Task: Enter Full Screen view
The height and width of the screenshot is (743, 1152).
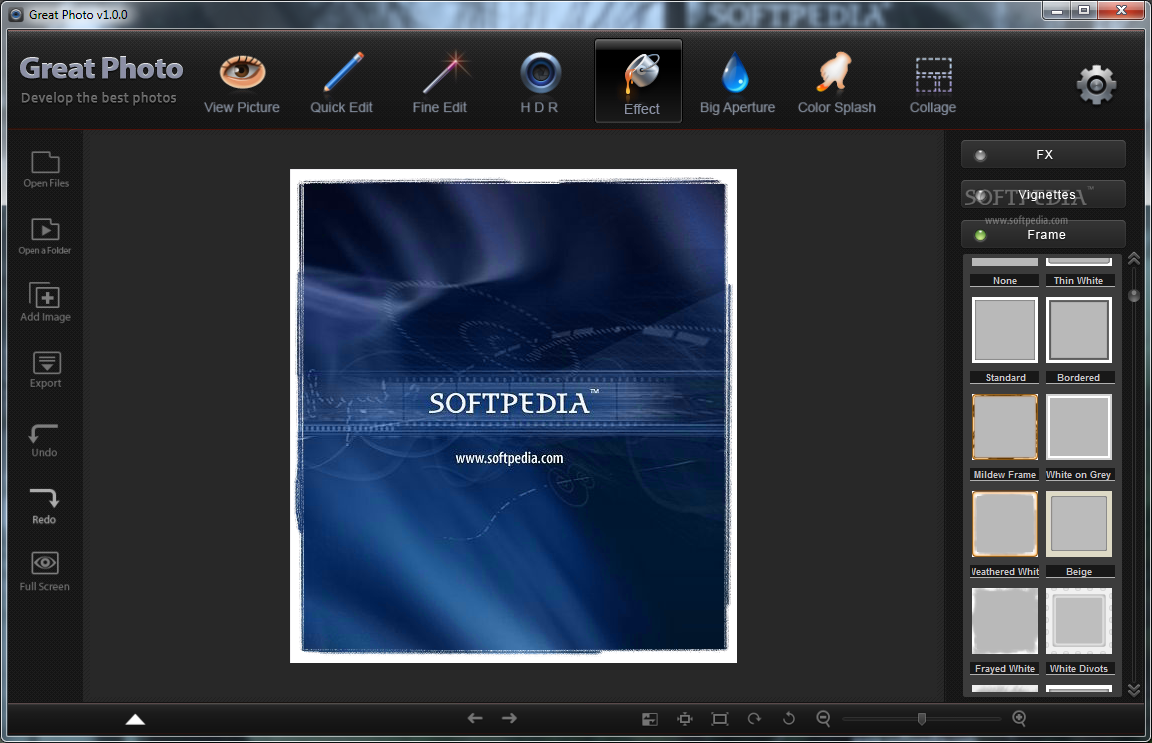Action: (45, 572)
